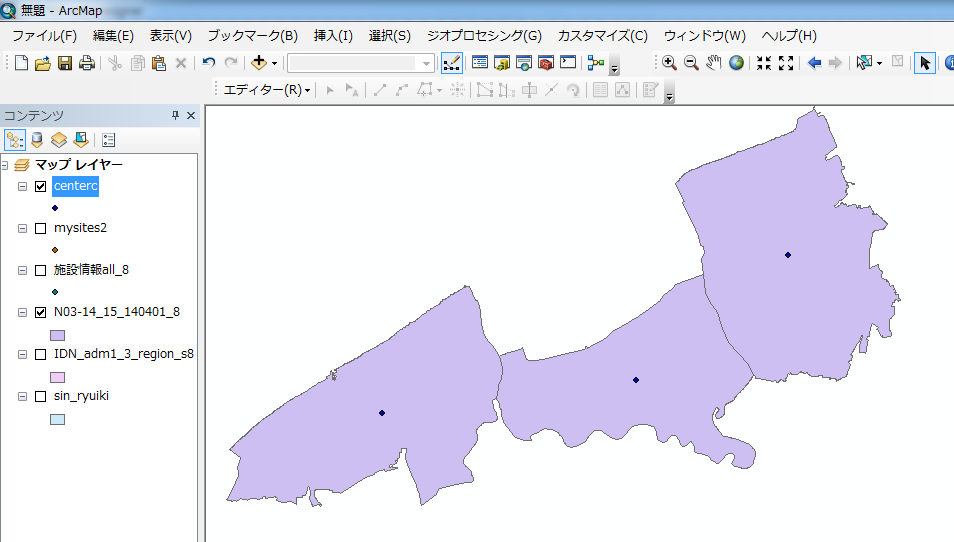Open the ブックマーク(B) menu

point(252,35)
